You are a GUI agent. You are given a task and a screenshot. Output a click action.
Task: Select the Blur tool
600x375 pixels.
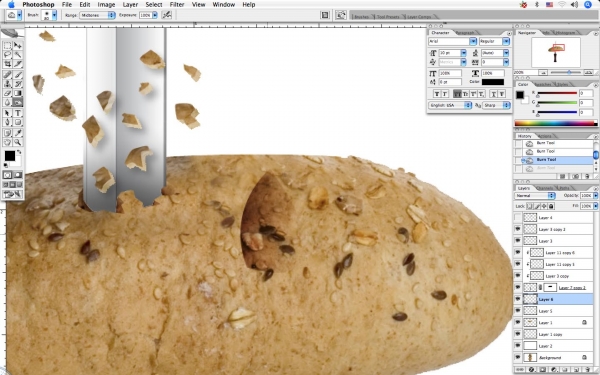[7, 102]
